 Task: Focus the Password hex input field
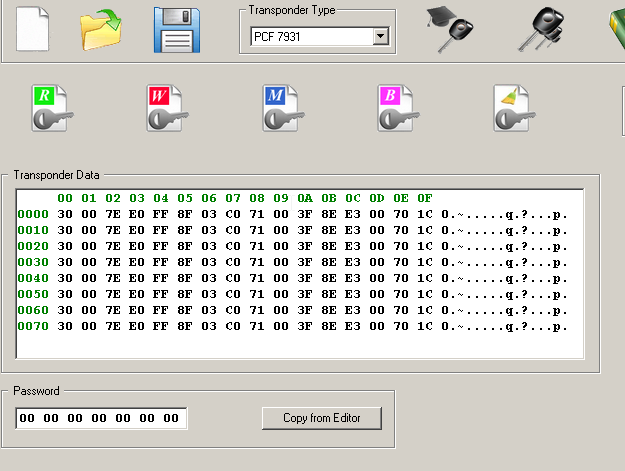coord(101,418)
